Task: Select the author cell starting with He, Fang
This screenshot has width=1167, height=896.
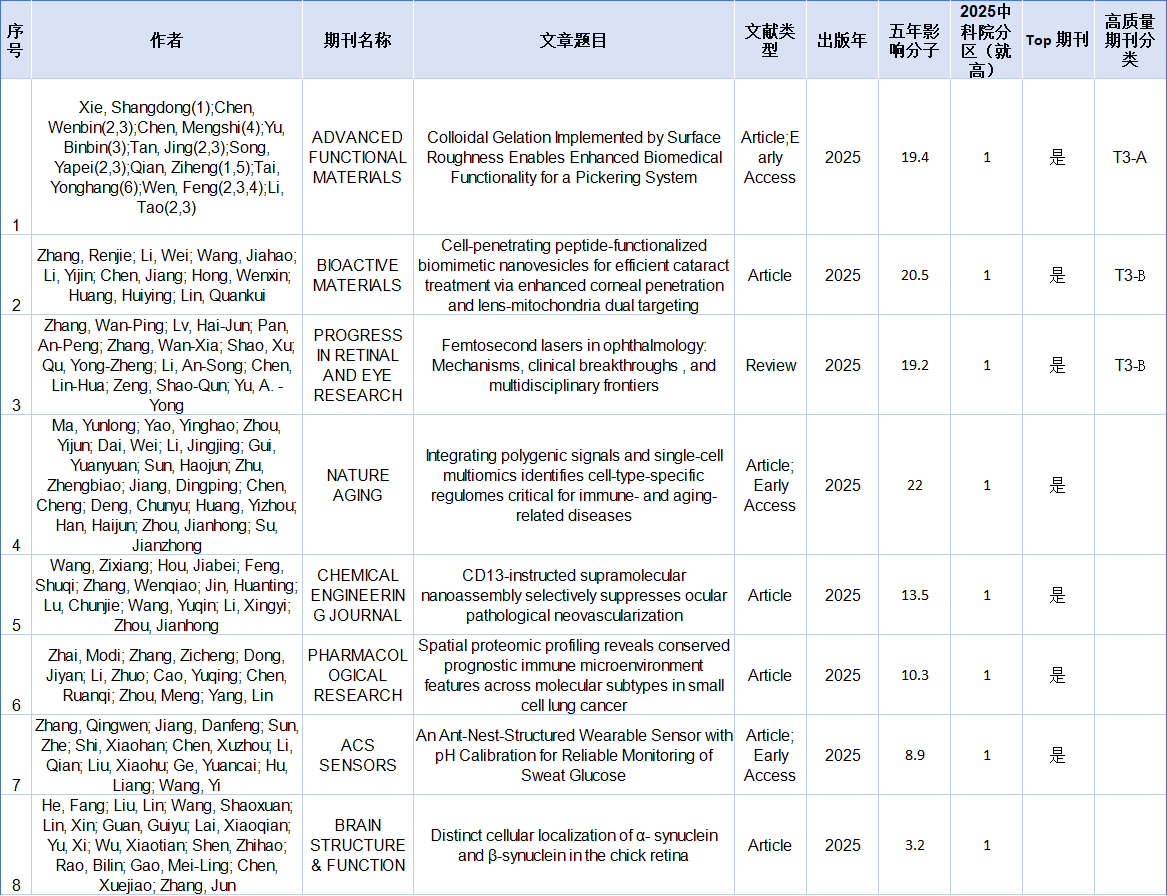Action: tap(166, 845)
